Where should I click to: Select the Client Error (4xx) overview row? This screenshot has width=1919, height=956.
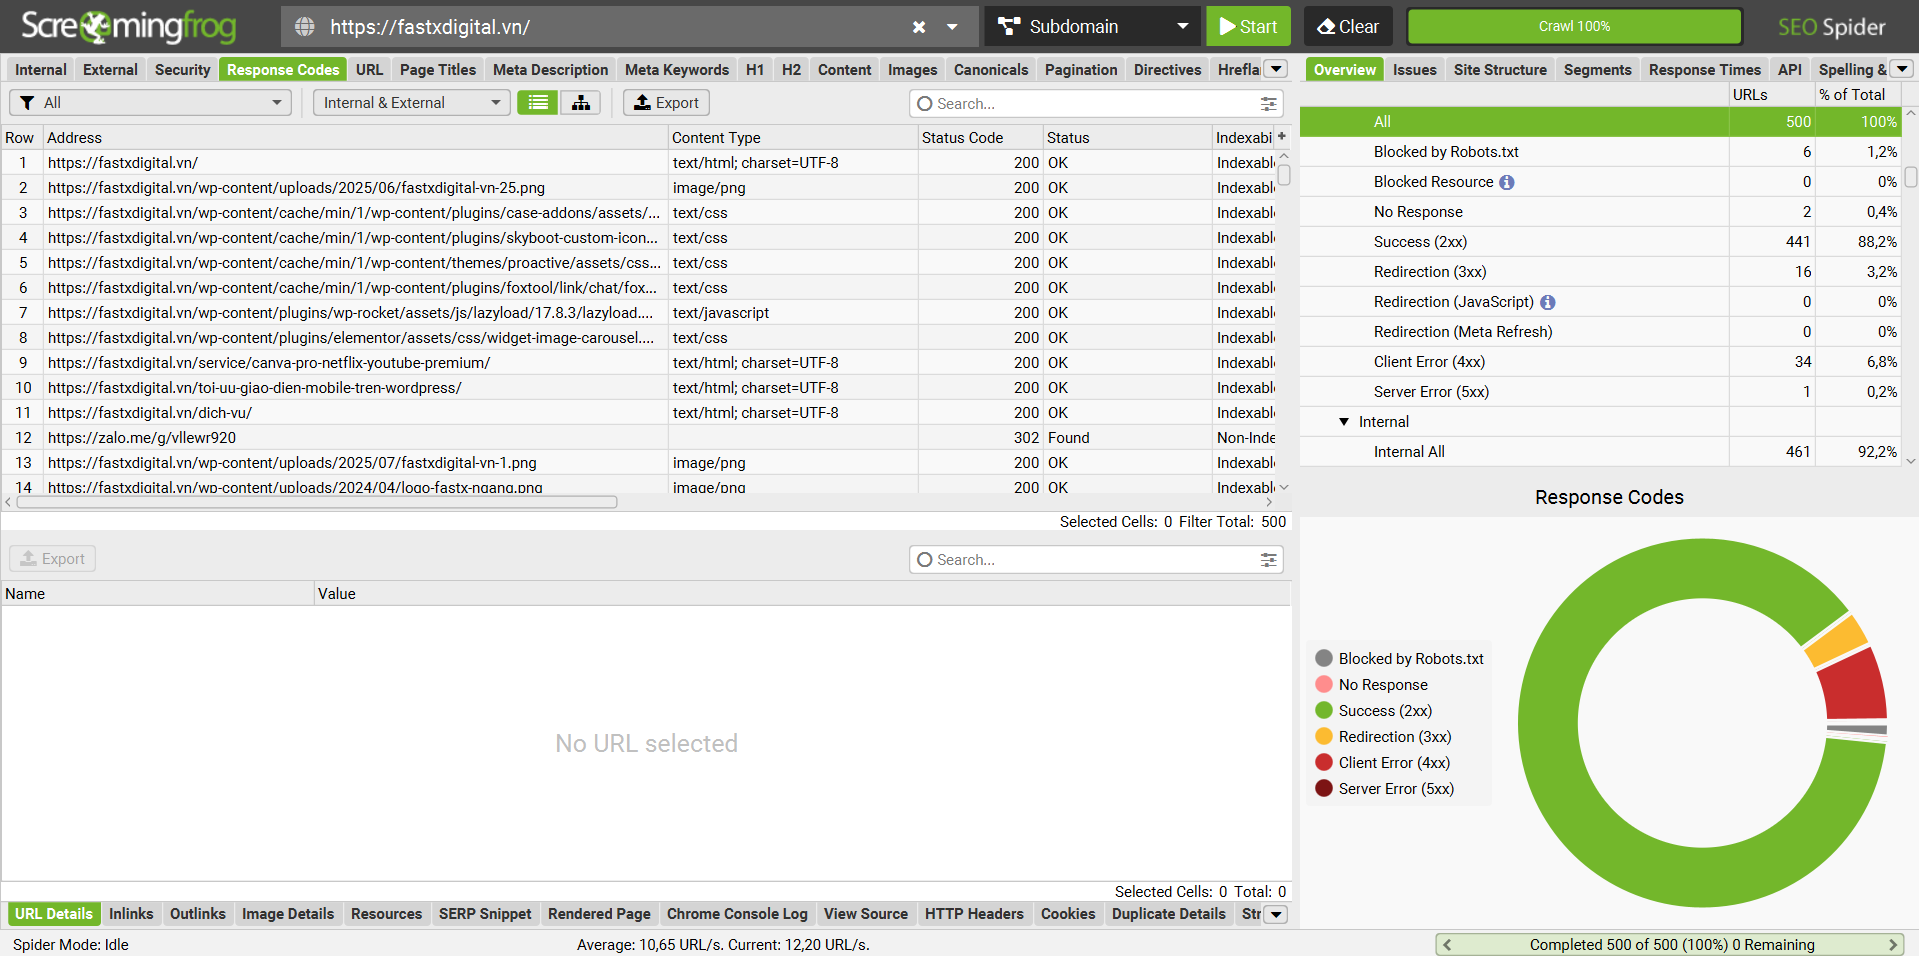click(x=1600, y=362)
